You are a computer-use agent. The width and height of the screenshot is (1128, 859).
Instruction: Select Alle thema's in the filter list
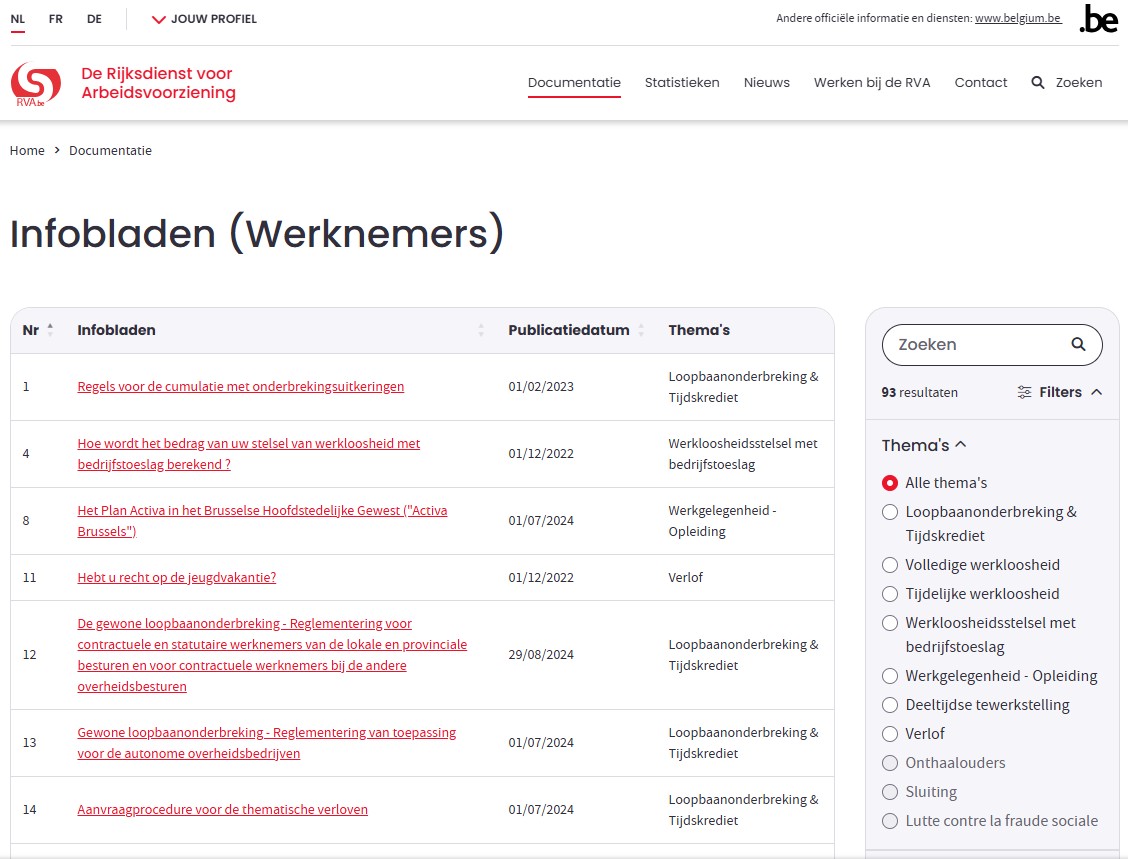point(890,482)
